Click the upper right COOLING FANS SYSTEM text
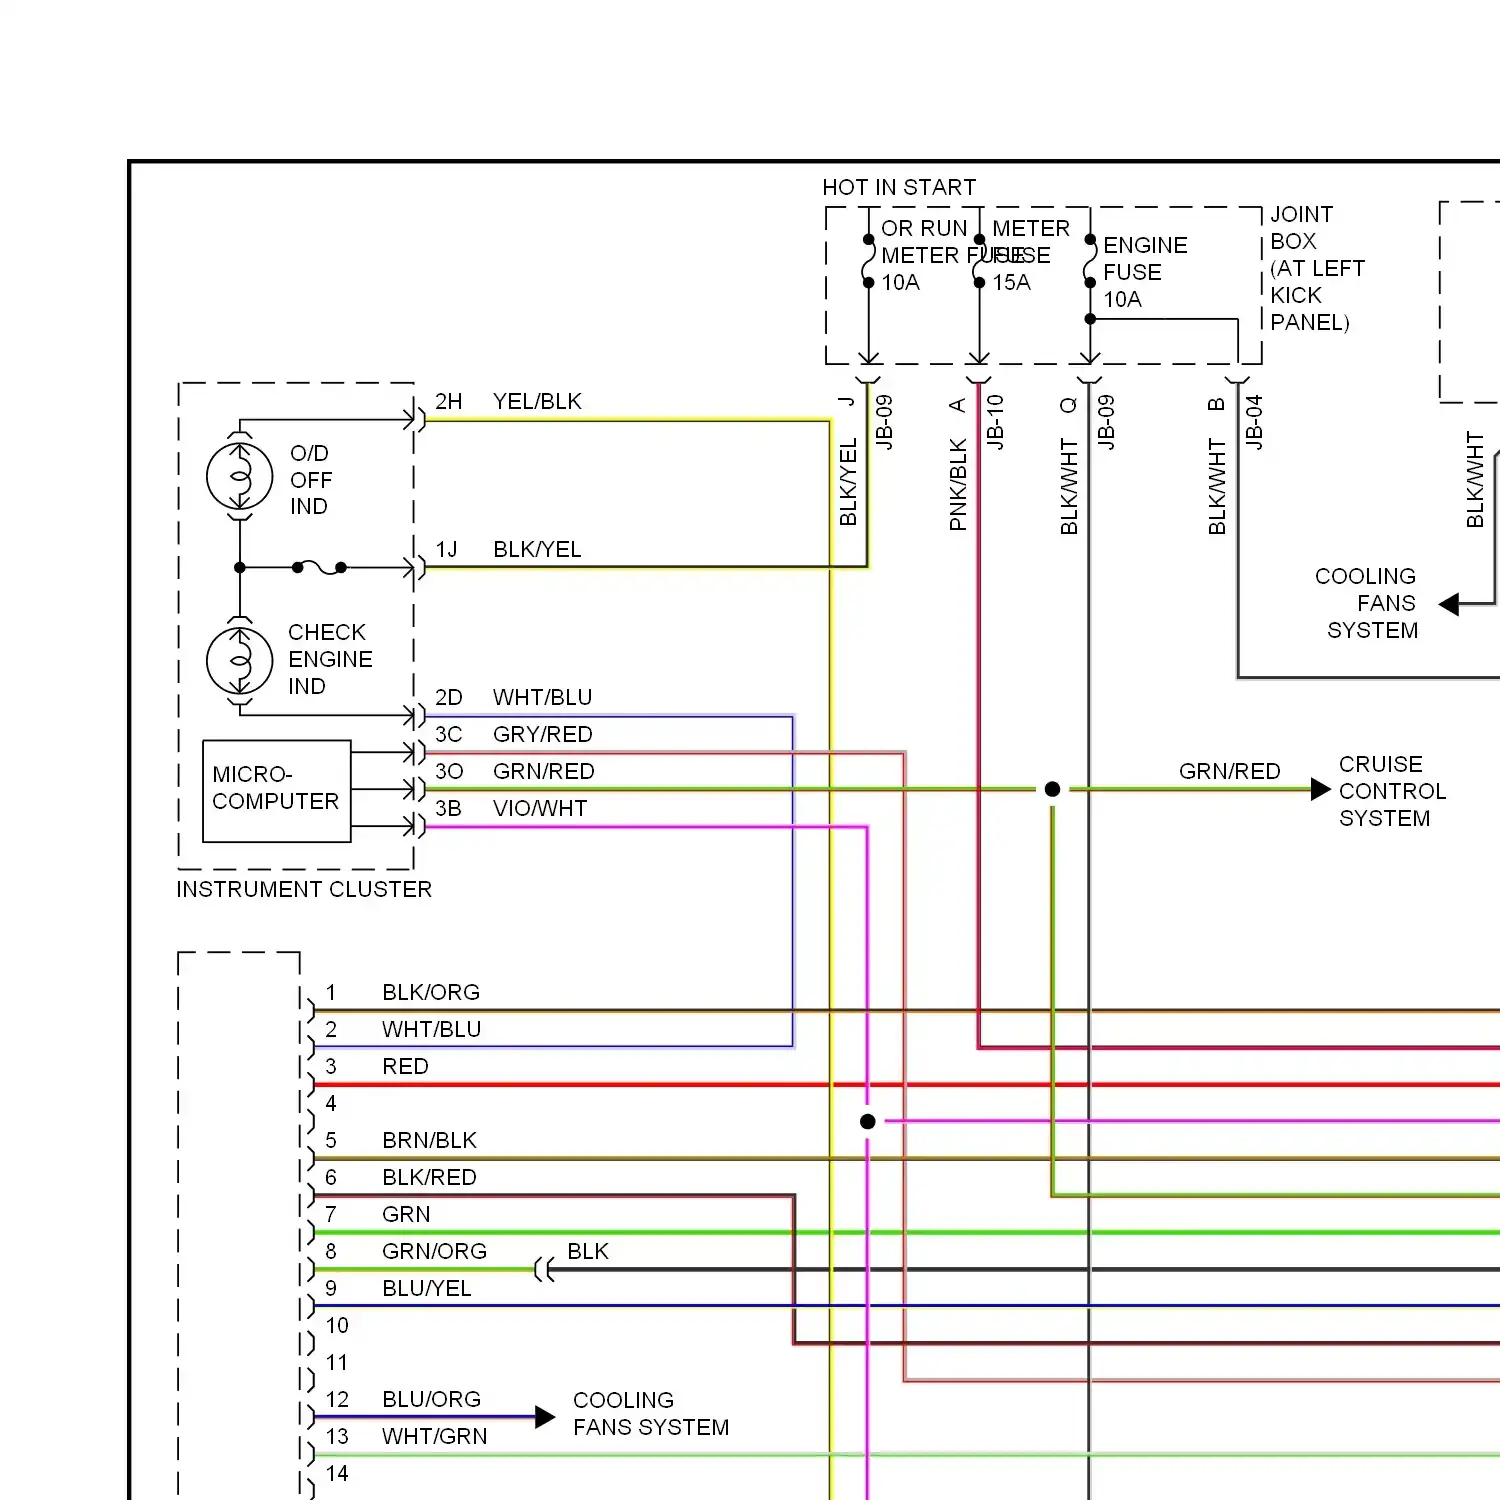Image resolution: width=1500 pixels, height=1500 pixels. pyautogui.click(x=1366, y=603)
